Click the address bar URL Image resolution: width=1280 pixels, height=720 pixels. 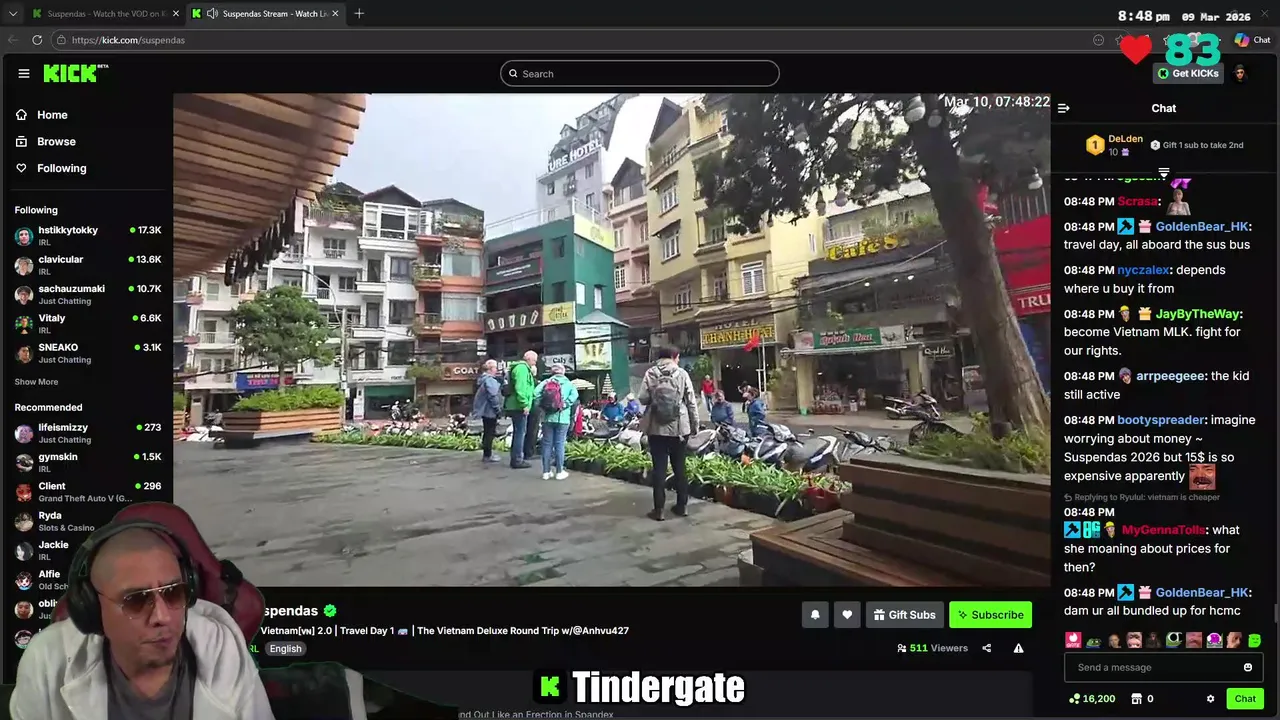[x=128, y=40]
